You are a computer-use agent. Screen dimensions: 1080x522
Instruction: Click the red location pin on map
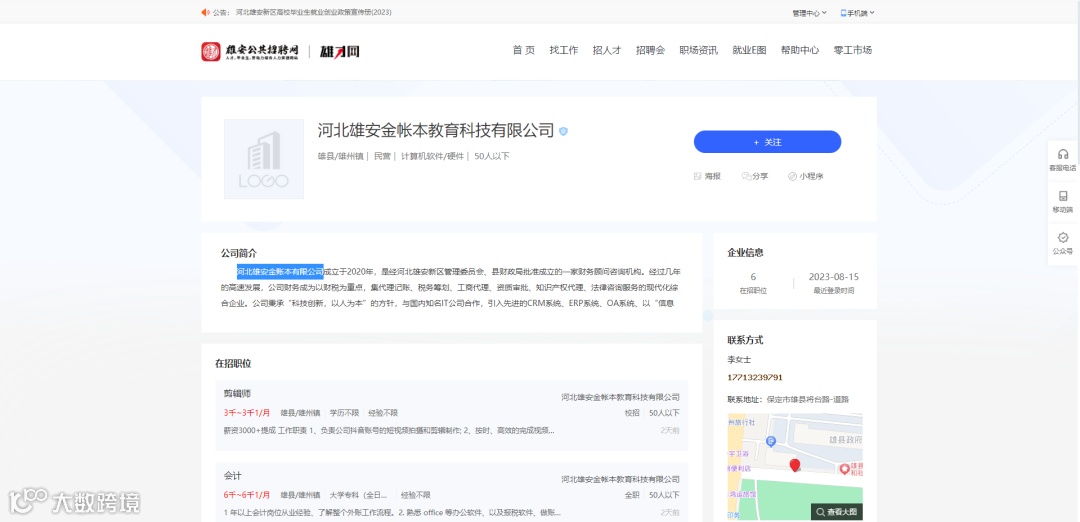794,466
